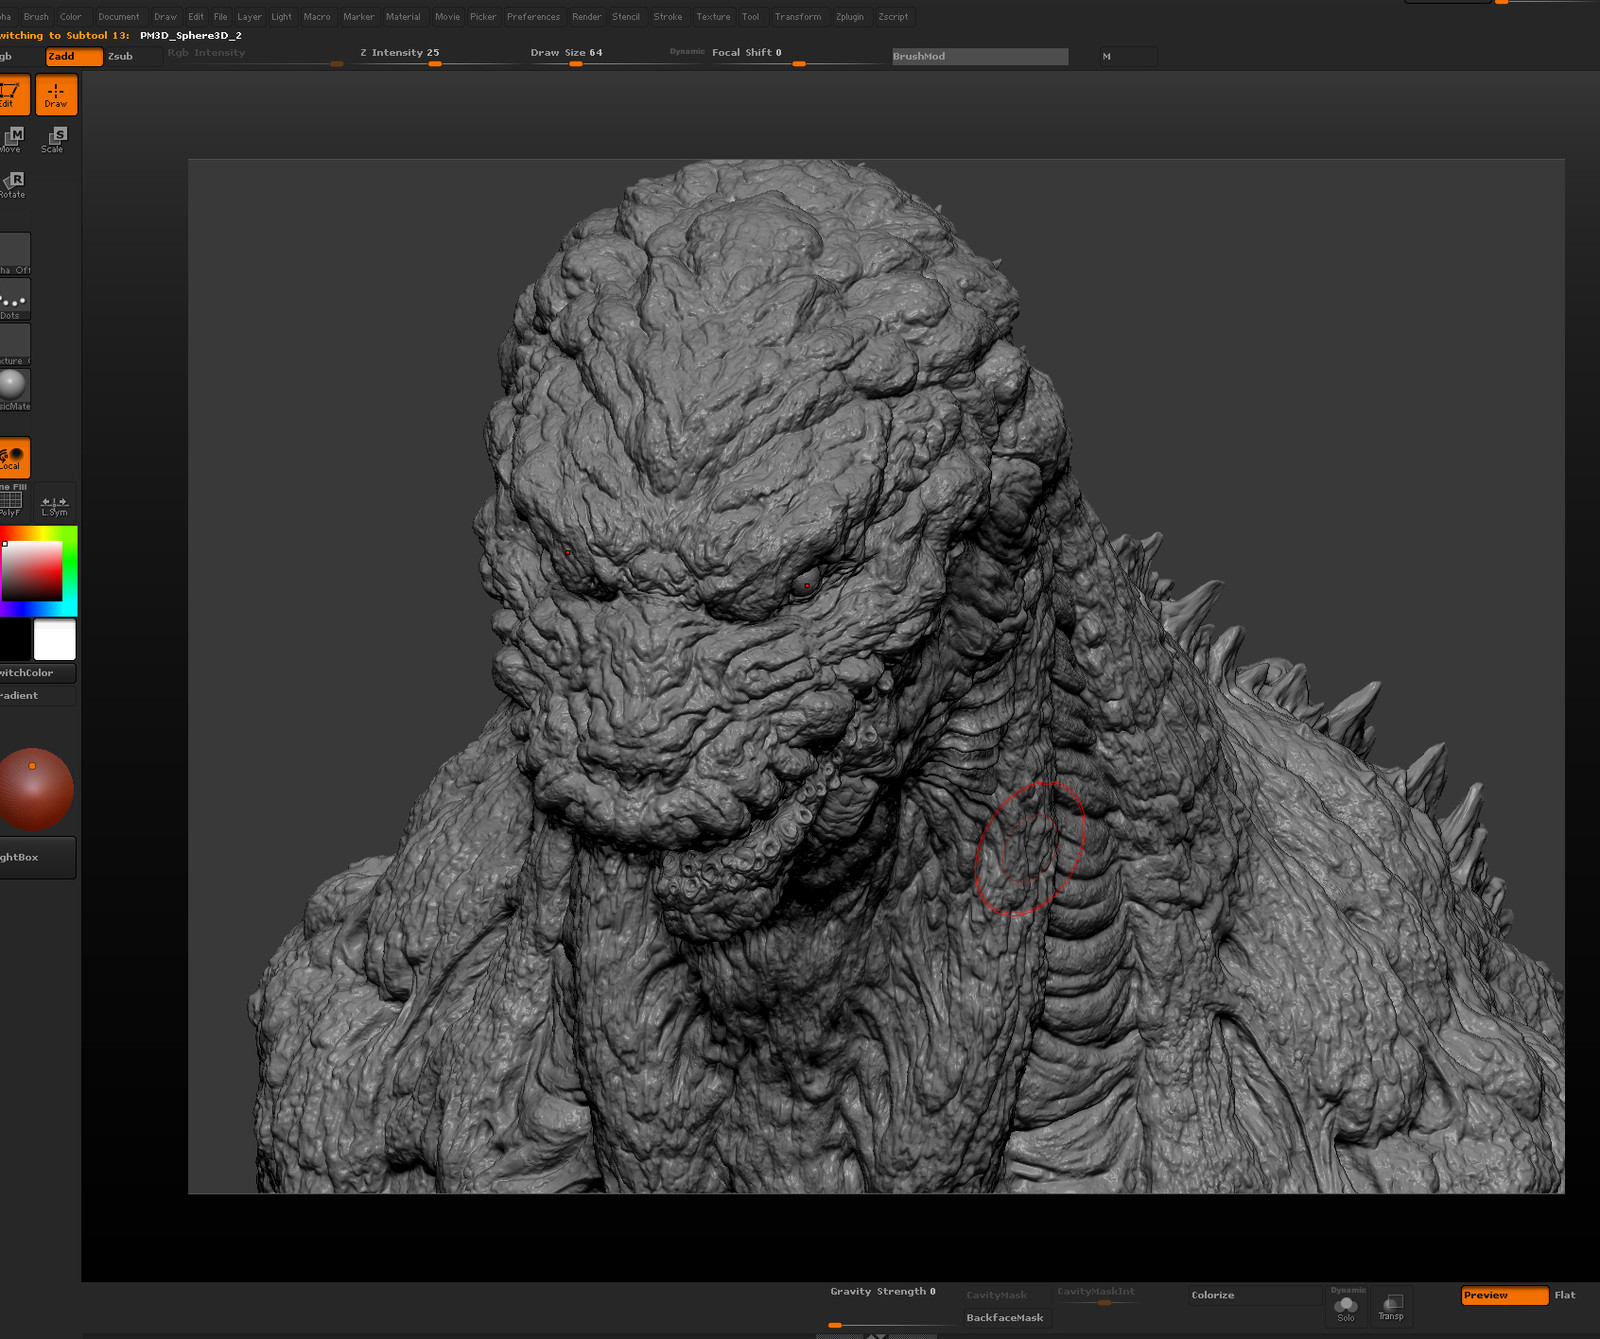Open the Light menu
This screenshot has width=1600, height=1339.
point(282,17)
